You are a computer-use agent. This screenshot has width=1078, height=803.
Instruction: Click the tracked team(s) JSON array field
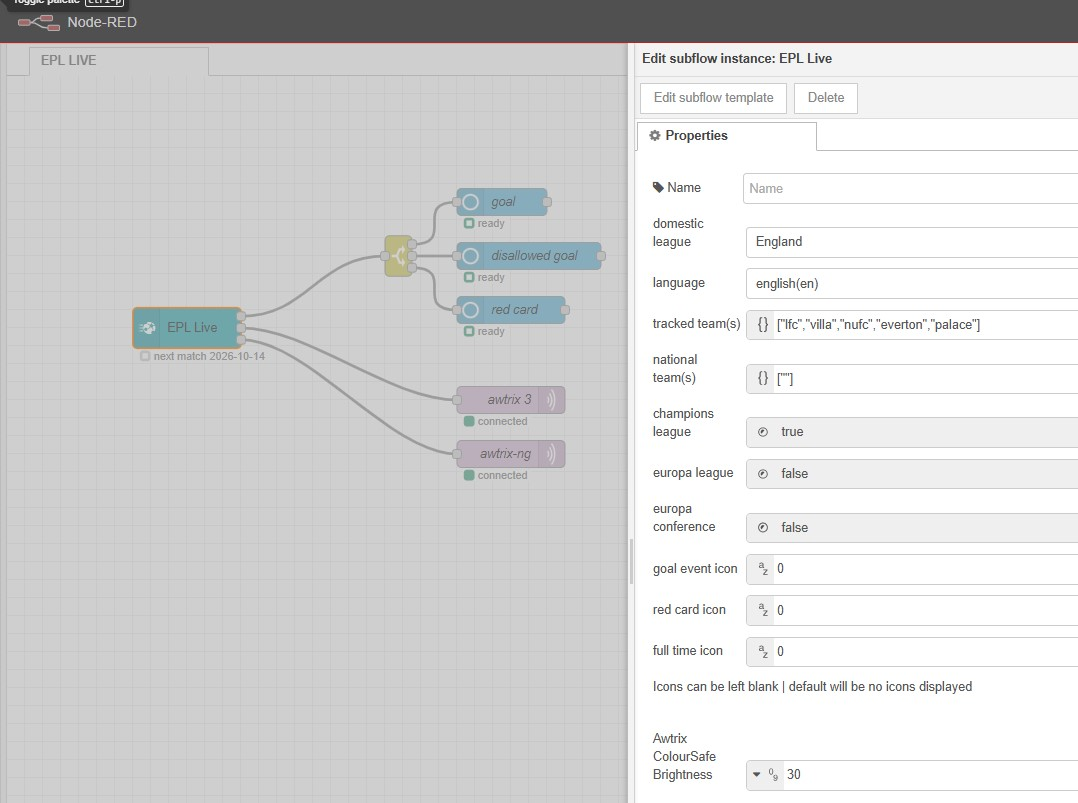click(x=925, y=324)
